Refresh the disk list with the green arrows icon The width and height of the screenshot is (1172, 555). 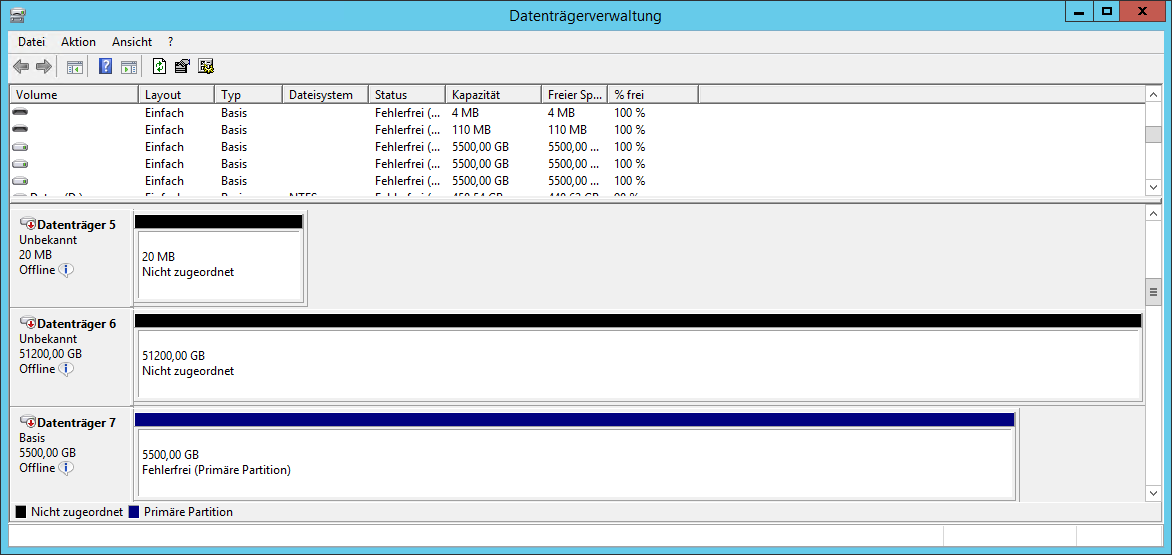point(159,67)
